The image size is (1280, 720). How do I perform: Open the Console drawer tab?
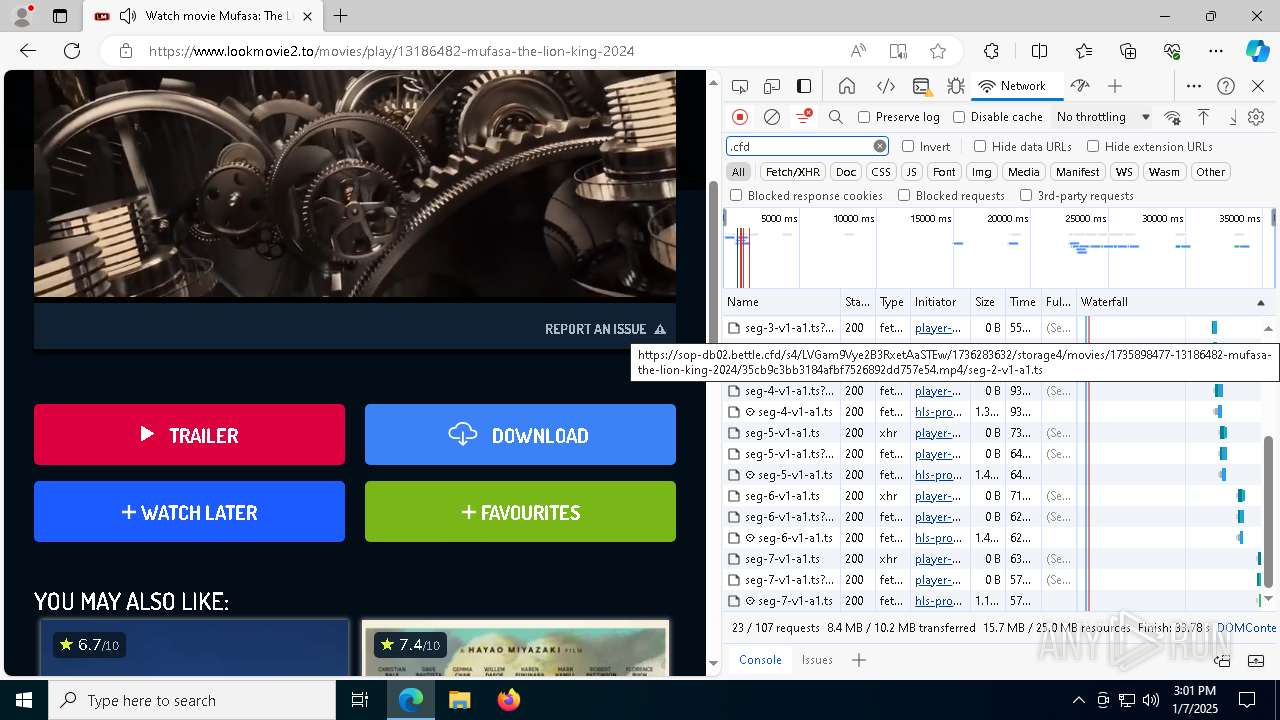coord(760,660)
